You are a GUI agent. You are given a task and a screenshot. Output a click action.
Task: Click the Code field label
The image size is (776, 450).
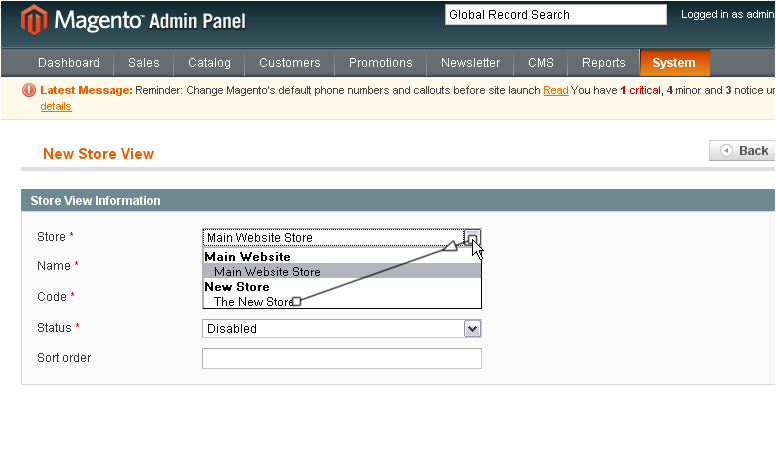click(x=52, y=297)
